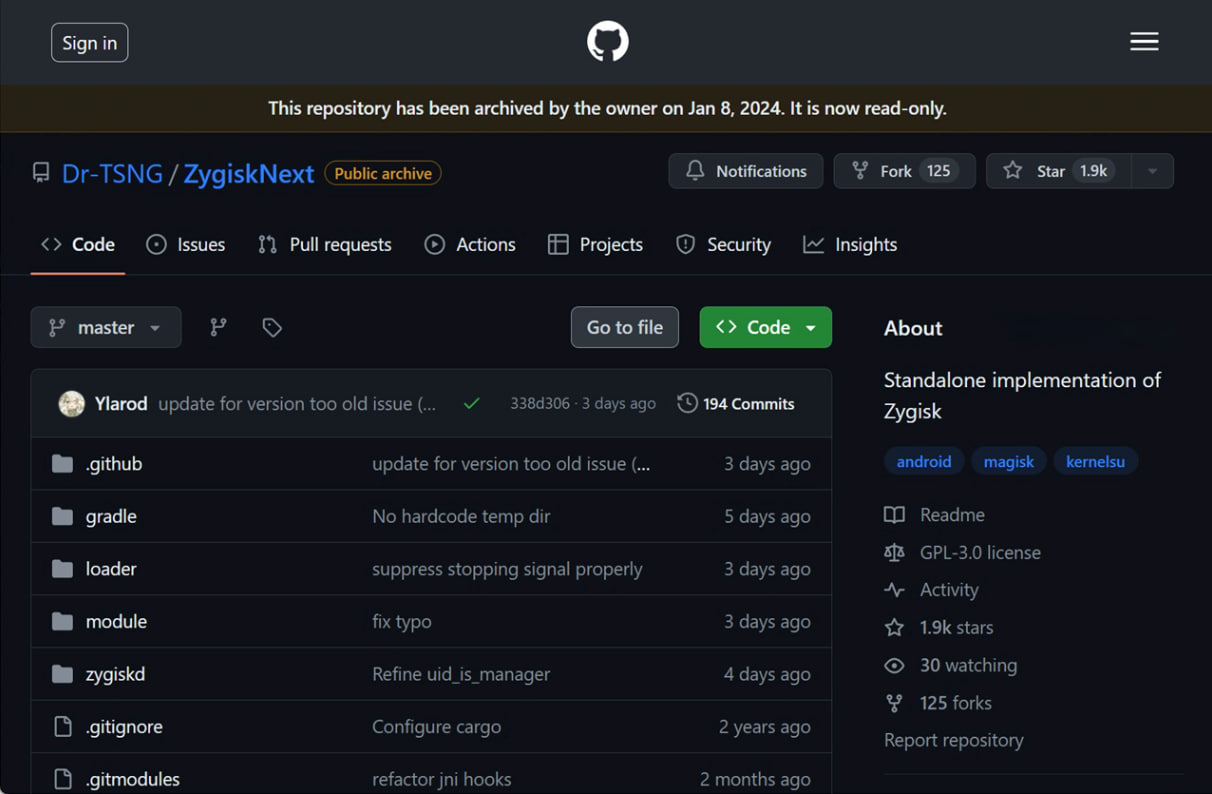
Task: Expand the star lists dropdown arrow
Action: (x=1152, y=171)
